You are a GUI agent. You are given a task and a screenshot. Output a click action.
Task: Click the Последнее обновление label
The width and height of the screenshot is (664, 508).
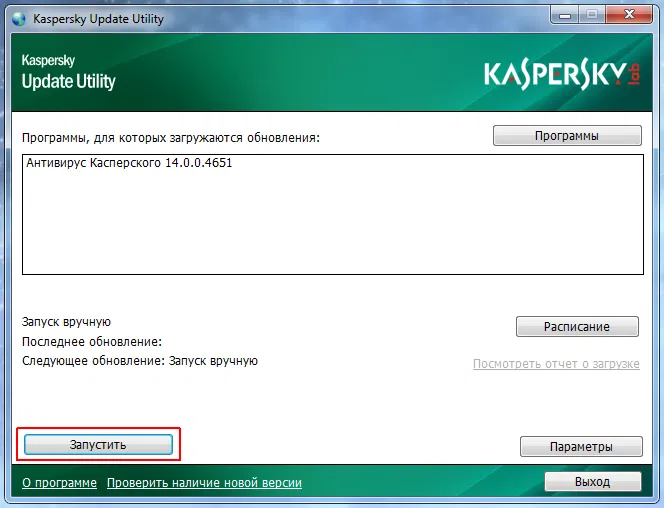[92, 342]
